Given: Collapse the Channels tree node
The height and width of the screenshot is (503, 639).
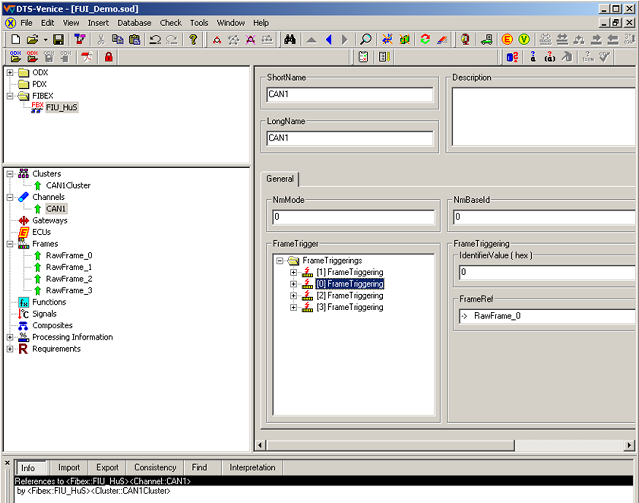Looking at the screenshot, I should (10, 197).
